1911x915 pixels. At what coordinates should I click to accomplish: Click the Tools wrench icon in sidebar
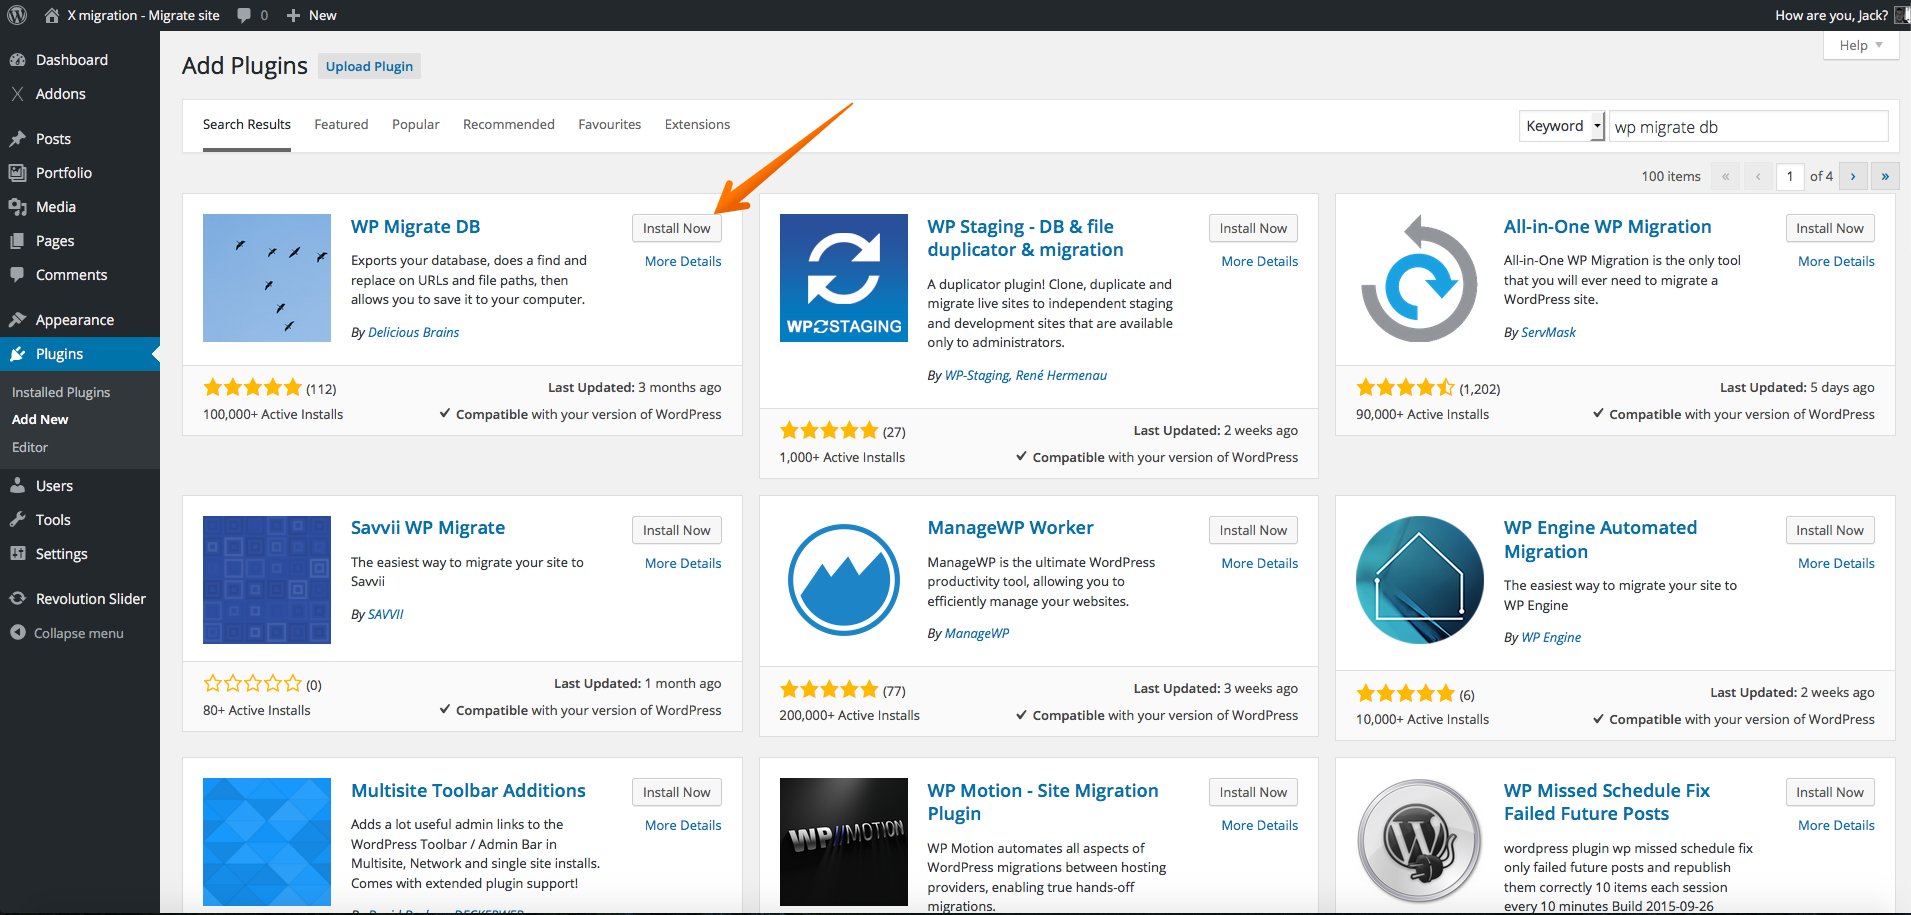[x=17, y=520]
